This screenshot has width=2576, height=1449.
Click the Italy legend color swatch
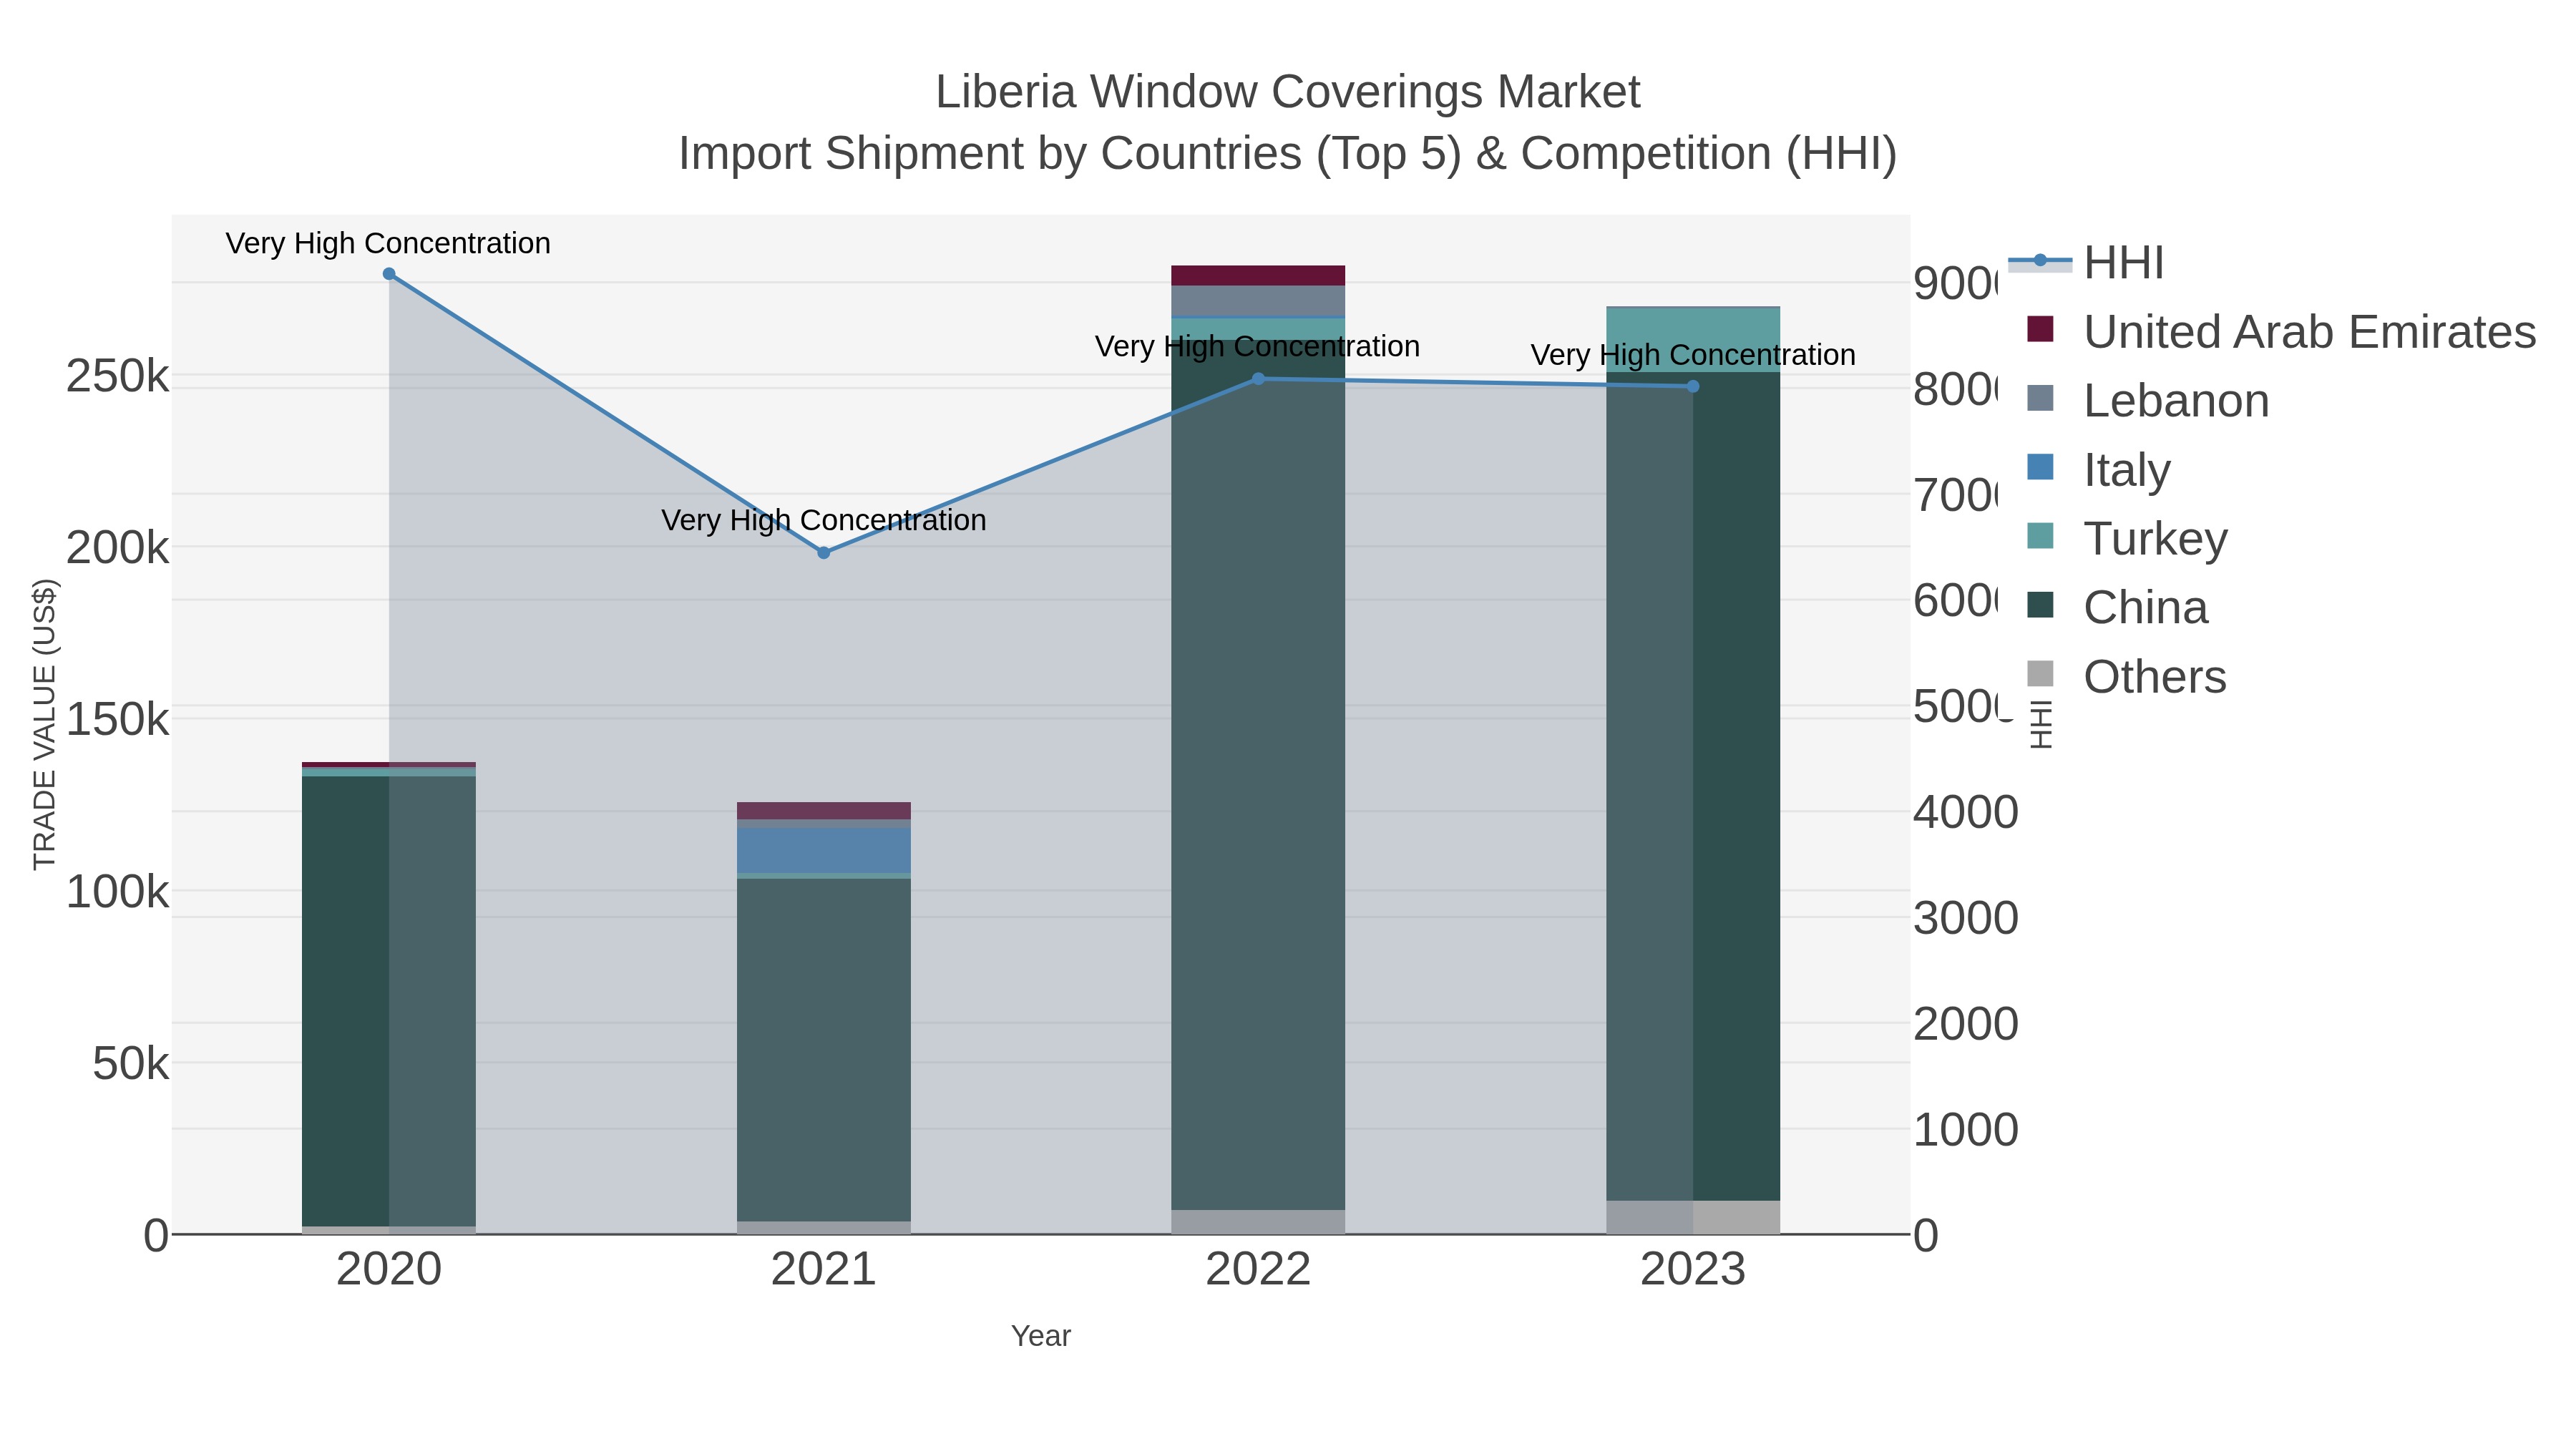point(2040,467)
